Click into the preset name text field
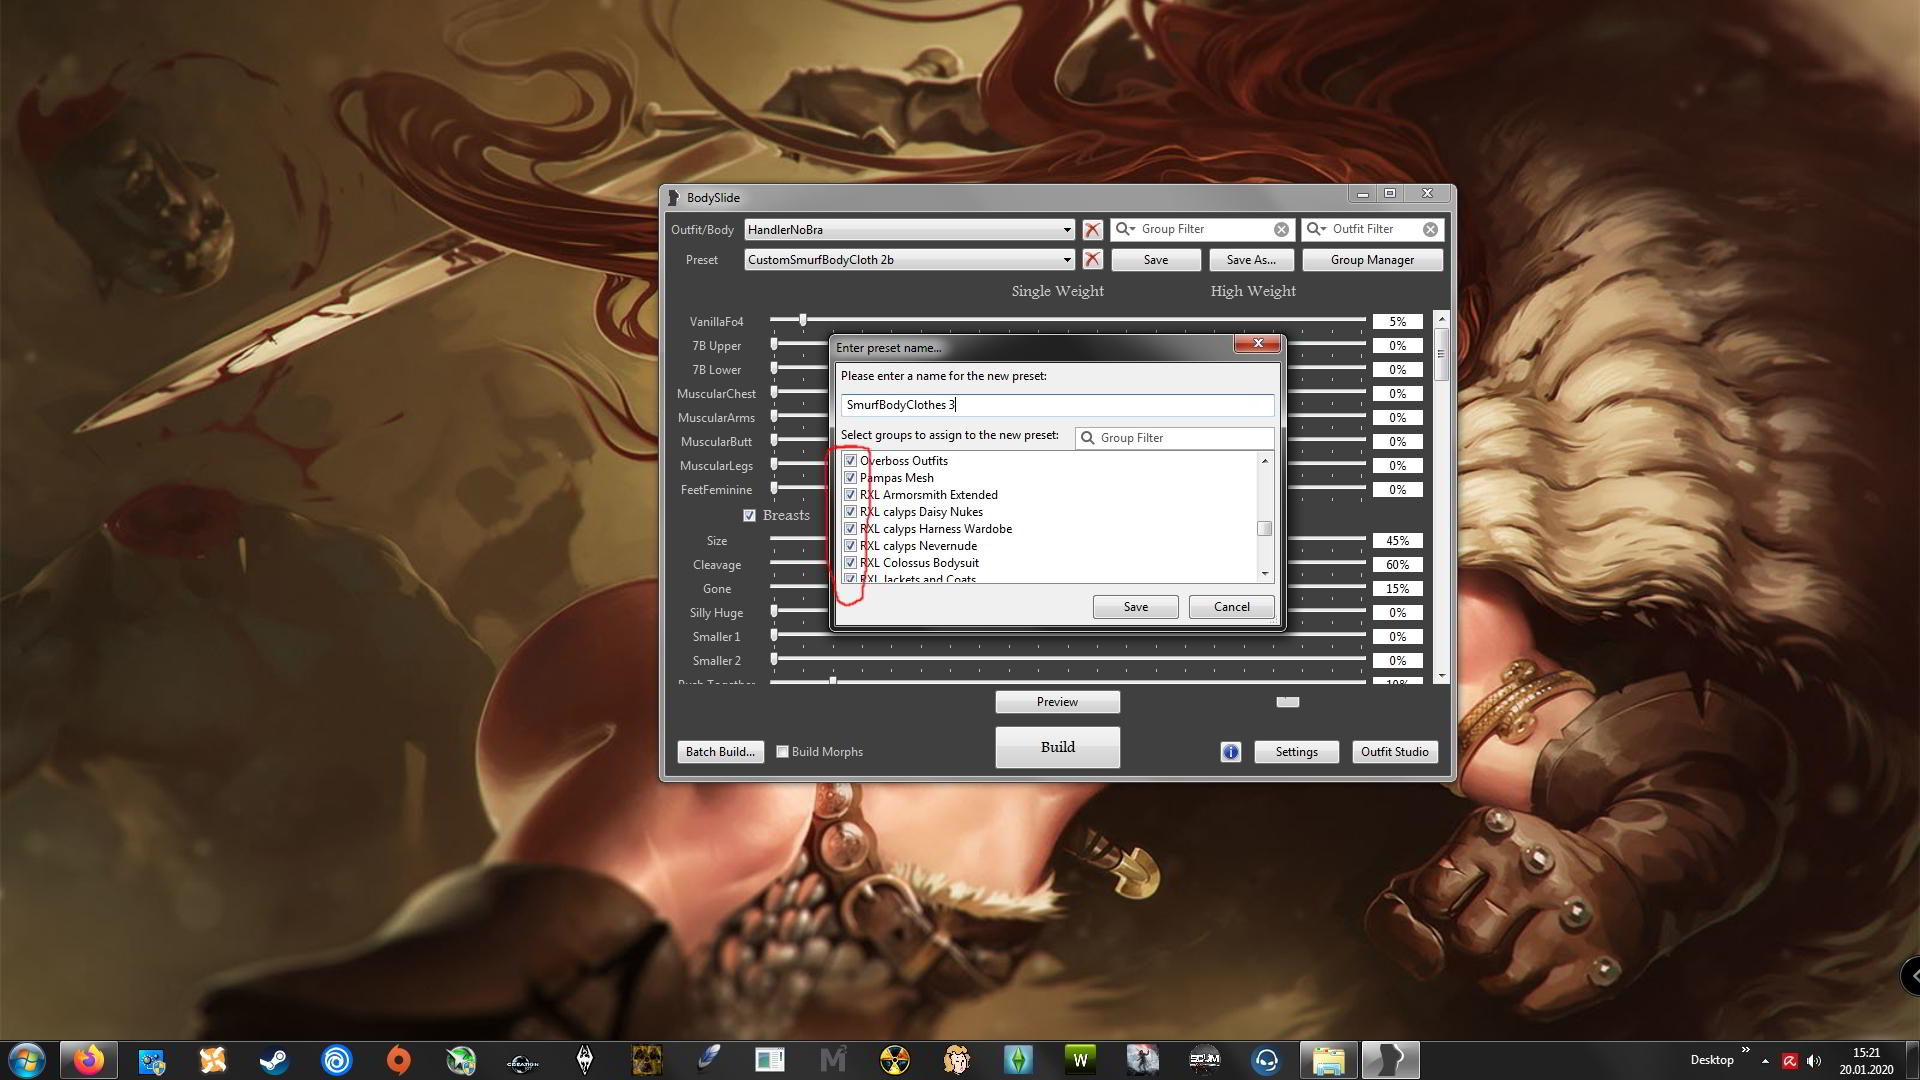 tap(1057, 405)
